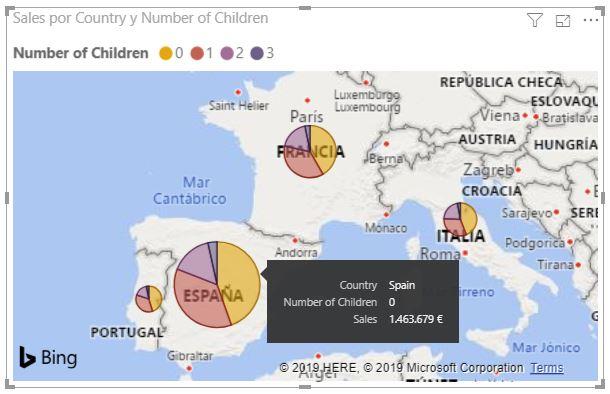The width and height of the screenshot is (610, 394).
Task: Click the Spain sales tooltip box
Action: [363, 301]
